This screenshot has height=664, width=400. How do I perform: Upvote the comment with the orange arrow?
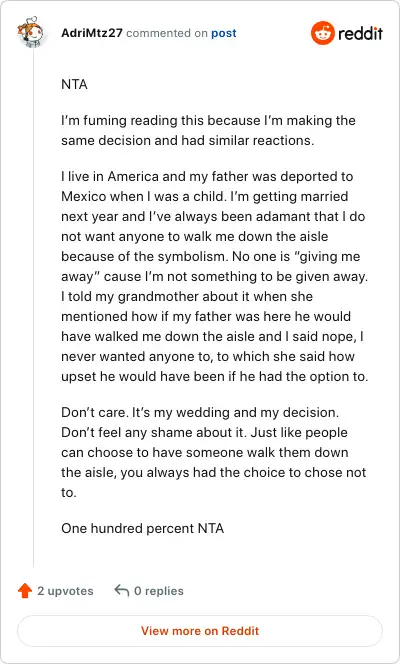(x=25, y=591)
